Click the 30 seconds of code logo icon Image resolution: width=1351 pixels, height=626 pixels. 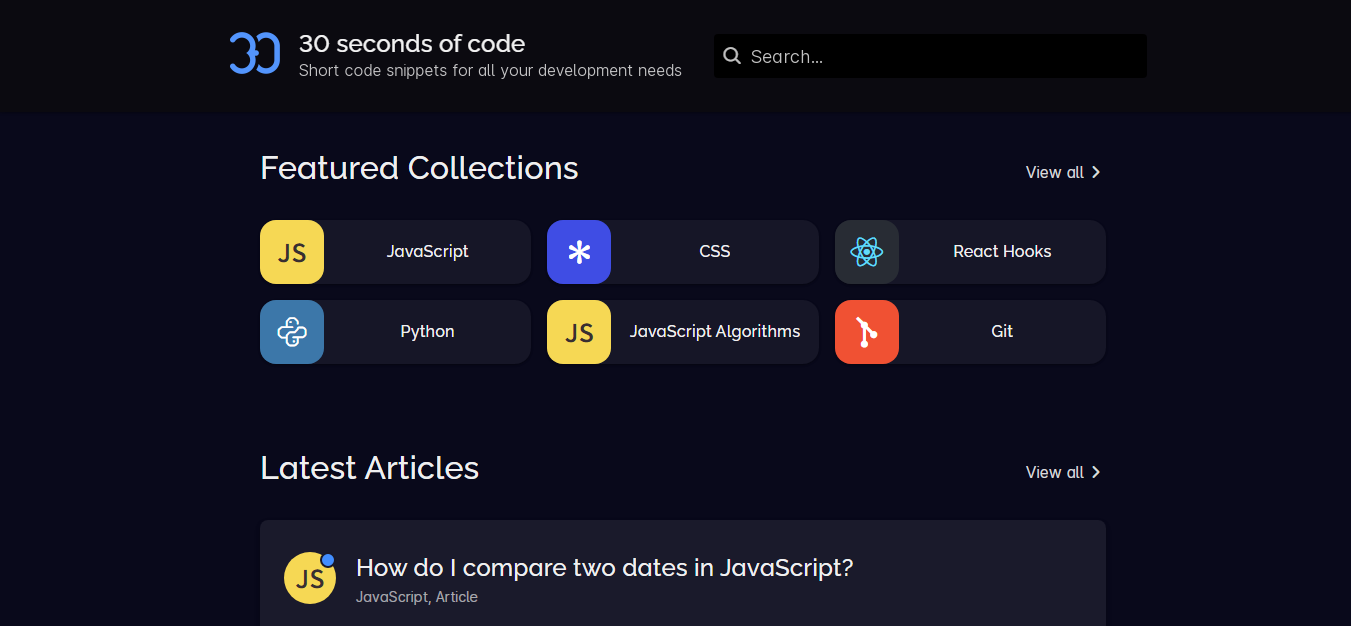tap(254, 53)
